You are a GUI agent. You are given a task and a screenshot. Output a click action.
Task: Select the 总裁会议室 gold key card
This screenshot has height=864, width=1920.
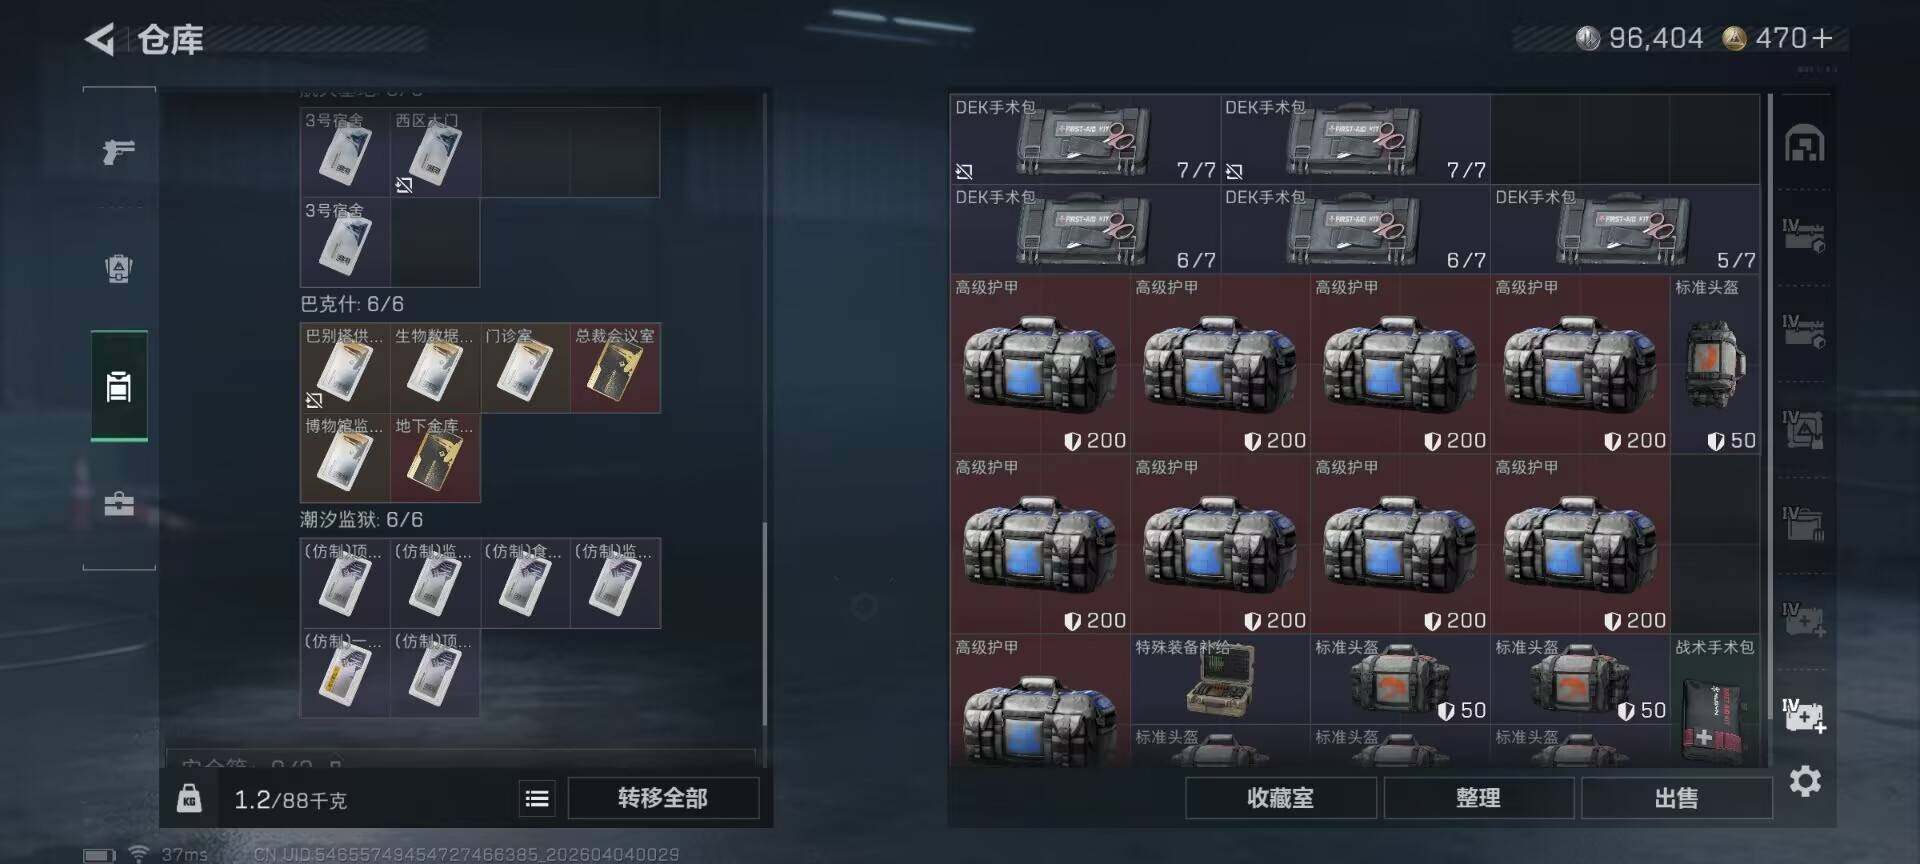615,368
